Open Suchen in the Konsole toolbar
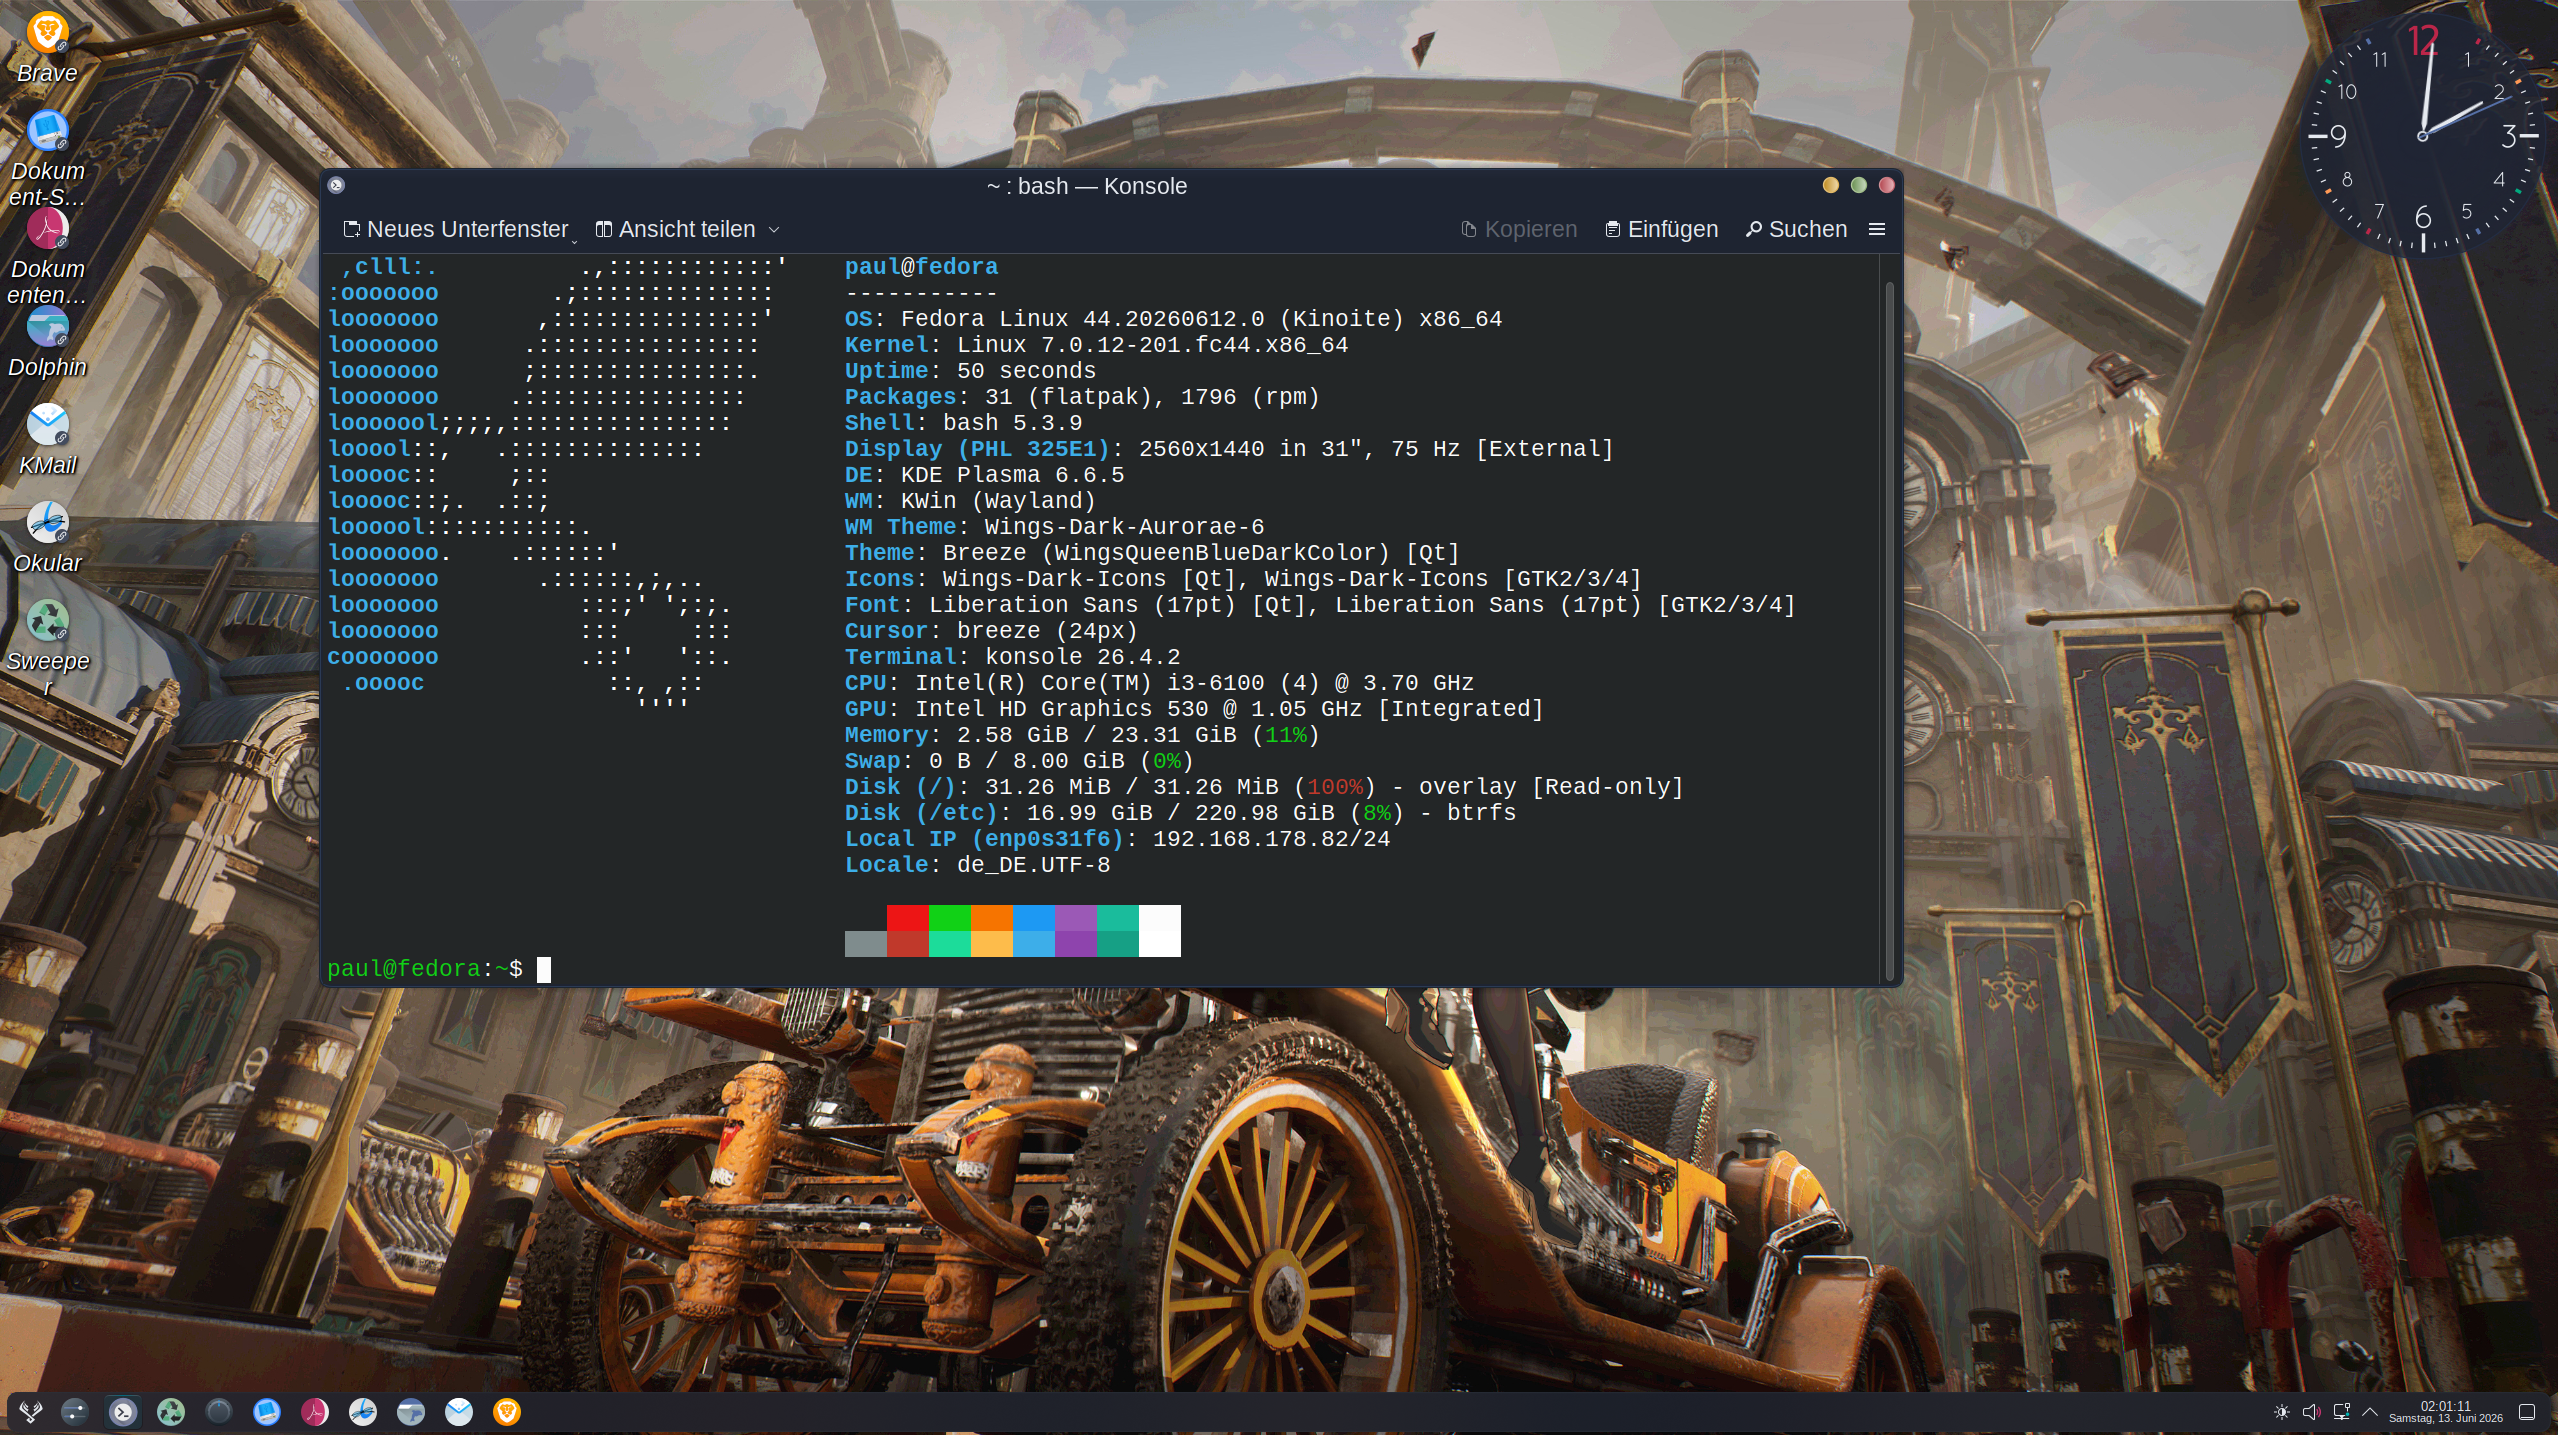Viewport: 2558px width, 1435px height. [1796, 229]
